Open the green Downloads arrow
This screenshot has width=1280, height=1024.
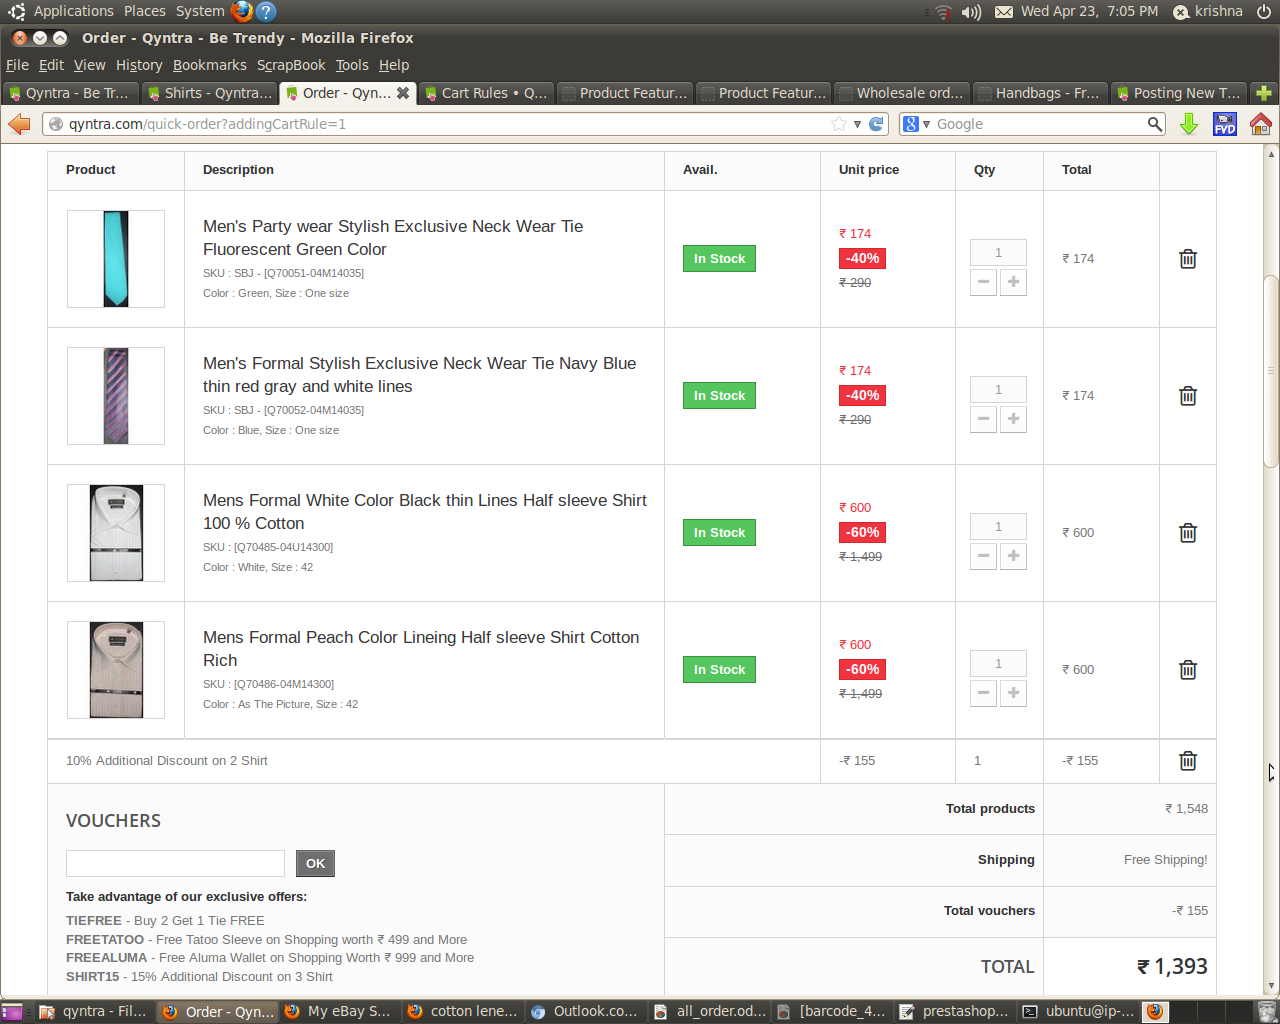1189,124
